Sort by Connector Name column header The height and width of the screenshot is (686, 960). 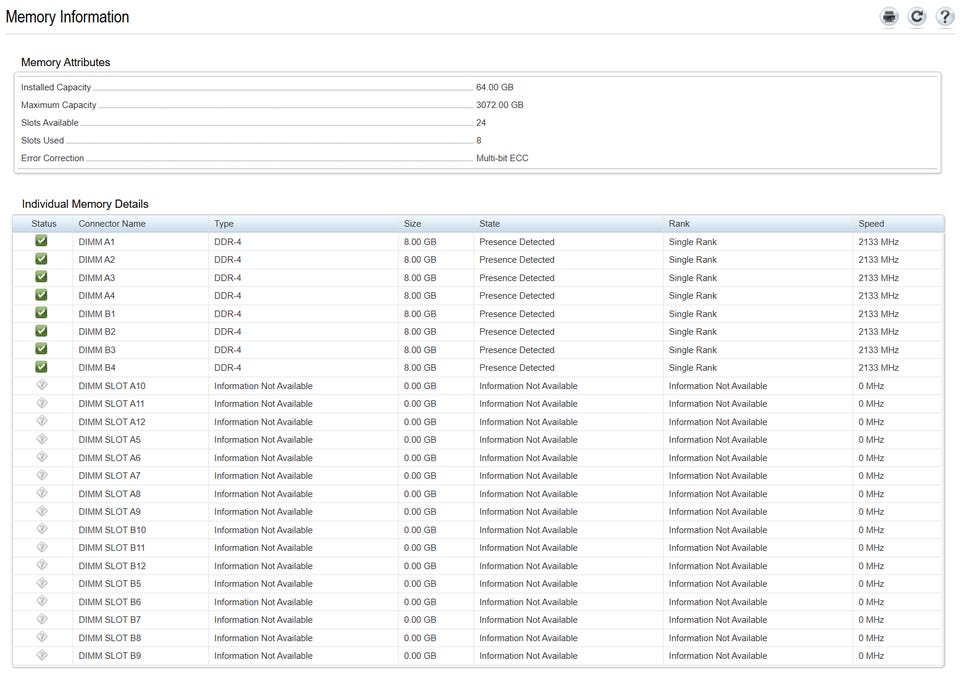pos(112,224)
